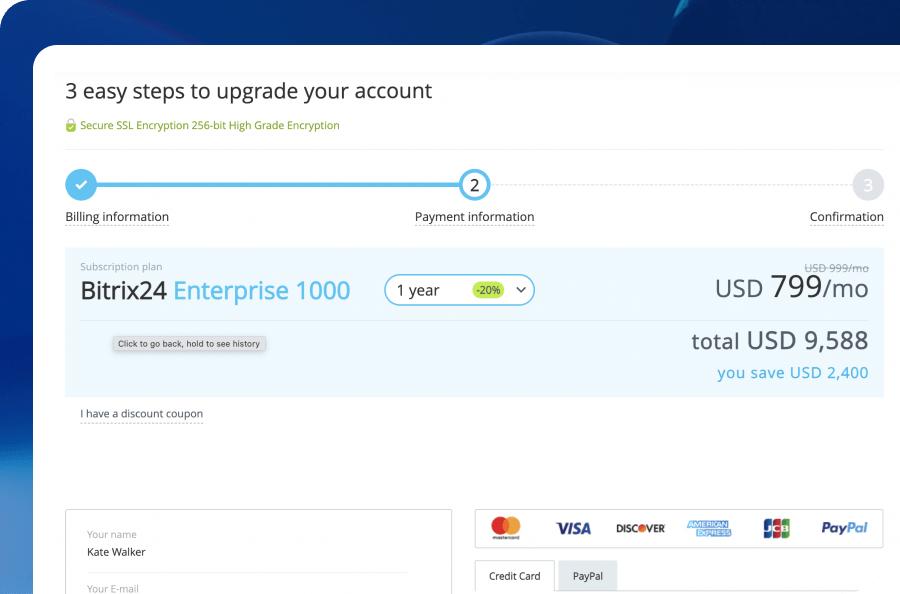Click the completed step checkmark circle
This screenshot has height=594, width=900.
pos(81,185)
